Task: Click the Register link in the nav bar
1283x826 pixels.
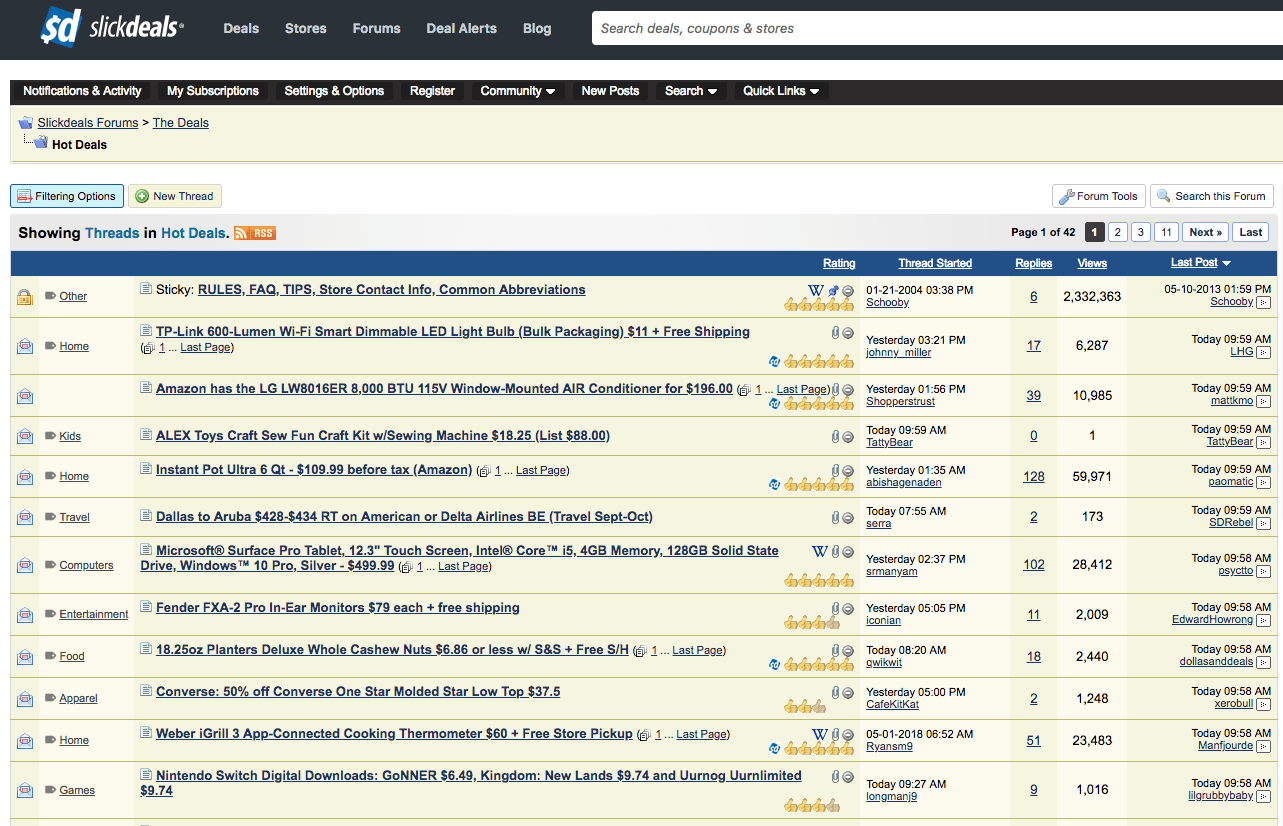Action: pyautogui.click(x=432, y=91)
